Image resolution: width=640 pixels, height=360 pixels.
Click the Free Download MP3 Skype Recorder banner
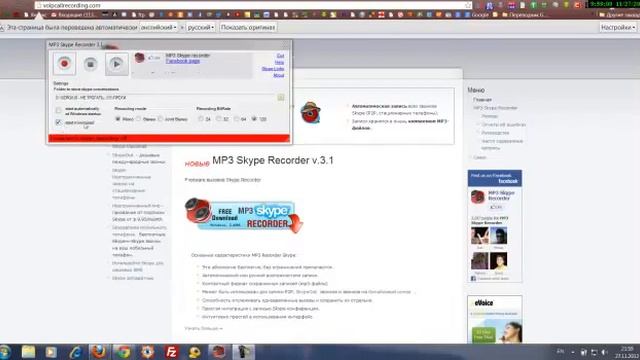pos(244,216)
